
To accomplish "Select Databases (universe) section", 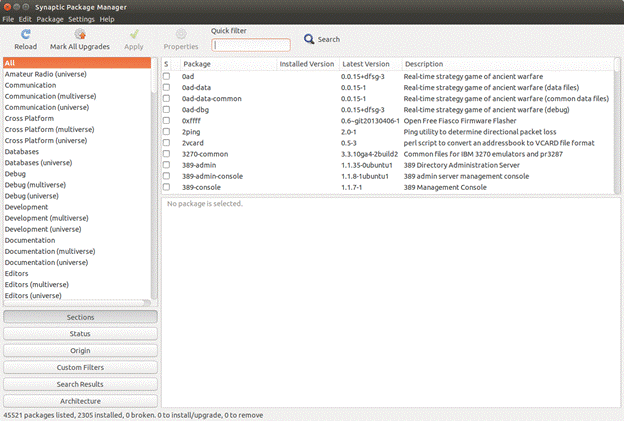I will 77,163.
